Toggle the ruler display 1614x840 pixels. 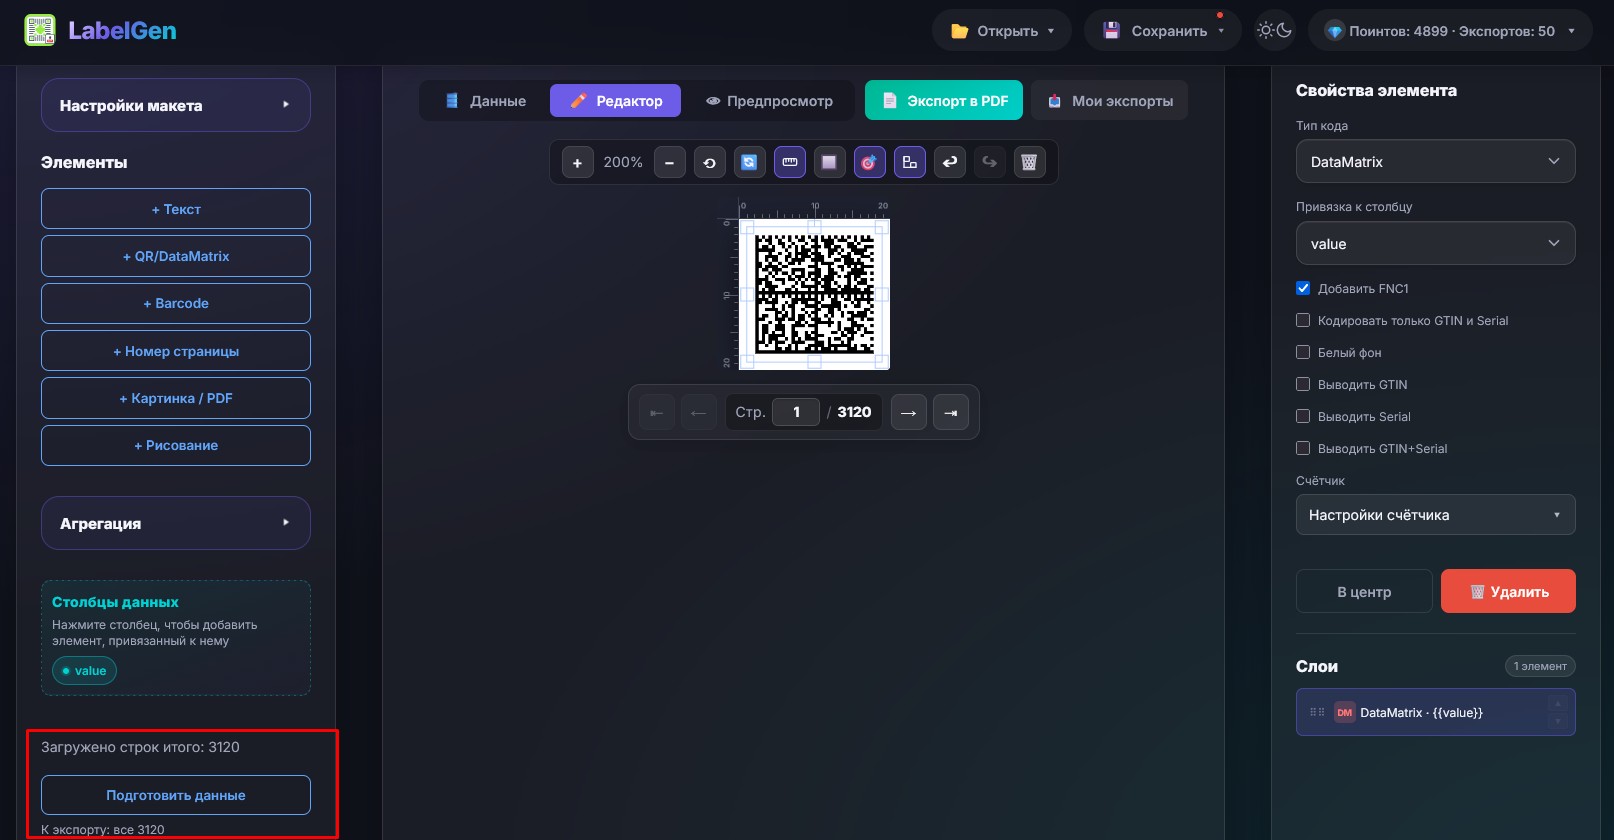789,162
